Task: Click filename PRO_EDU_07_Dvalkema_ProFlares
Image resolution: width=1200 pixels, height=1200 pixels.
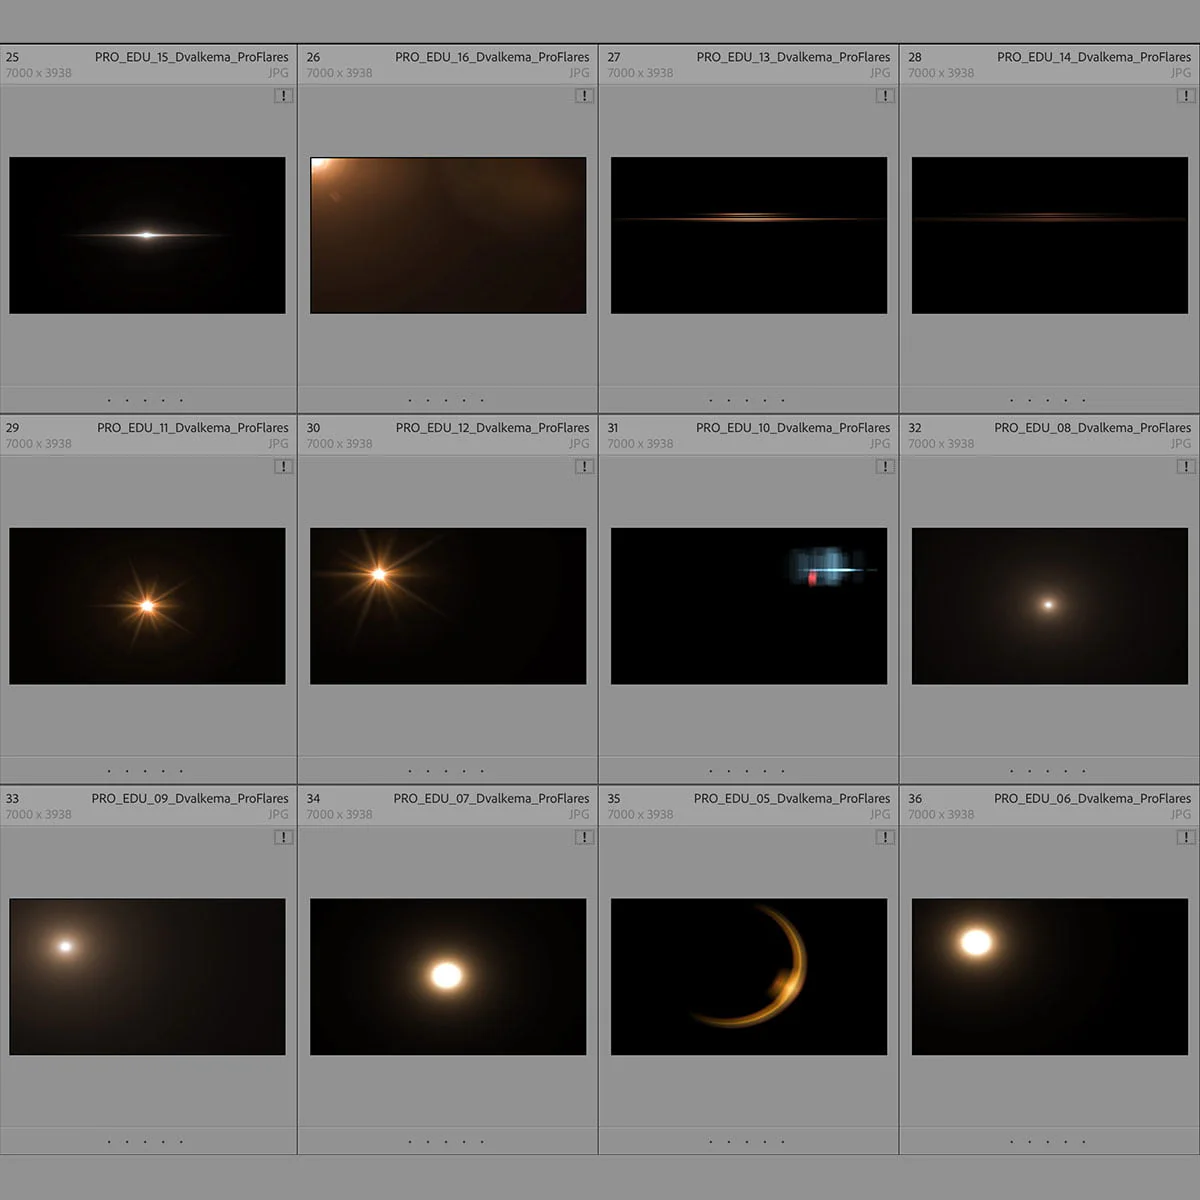Action: [492, 799]
